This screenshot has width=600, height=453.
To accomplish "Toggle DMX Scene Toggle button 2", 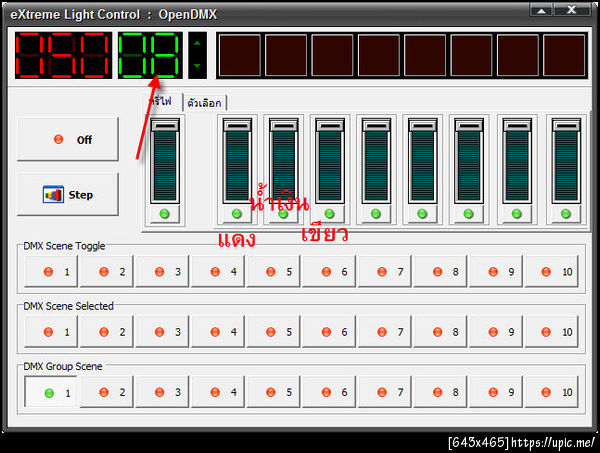I will pos(107,272).
